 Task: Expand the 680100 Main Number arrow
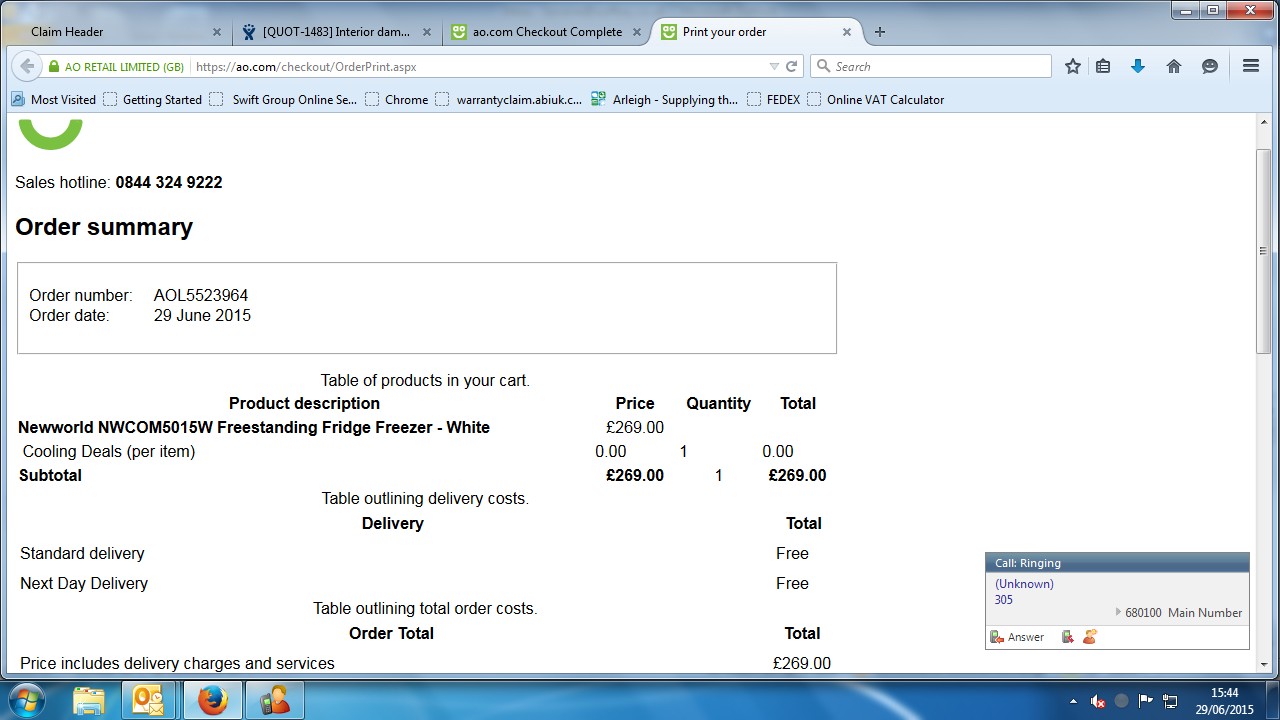point(1118,613)
